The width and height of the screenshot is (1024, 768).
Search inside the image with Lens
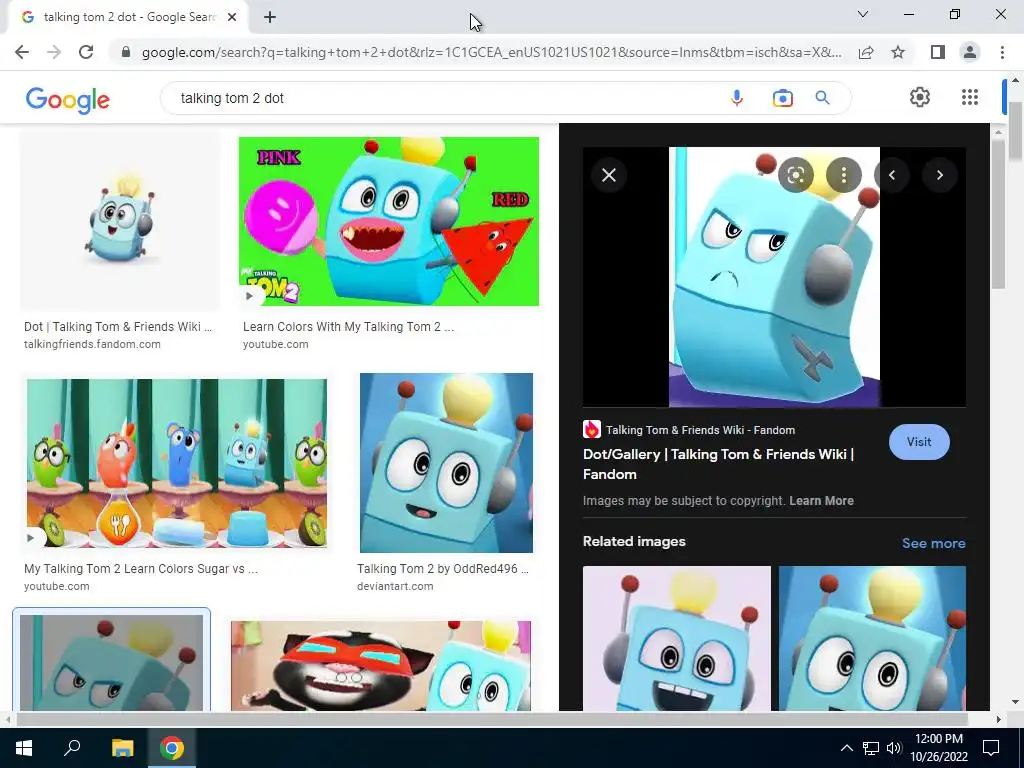[795, 175]
